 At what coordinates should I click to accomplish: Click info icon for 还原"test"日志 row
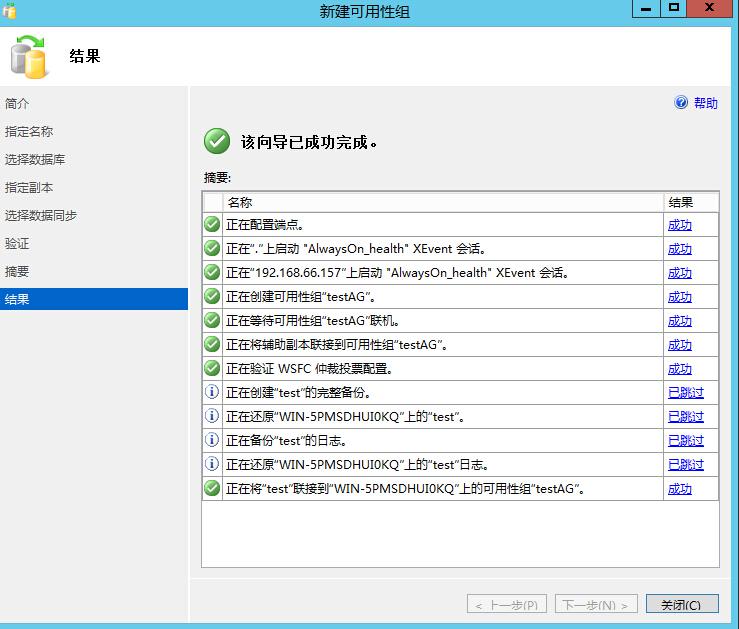click(212, 464)
